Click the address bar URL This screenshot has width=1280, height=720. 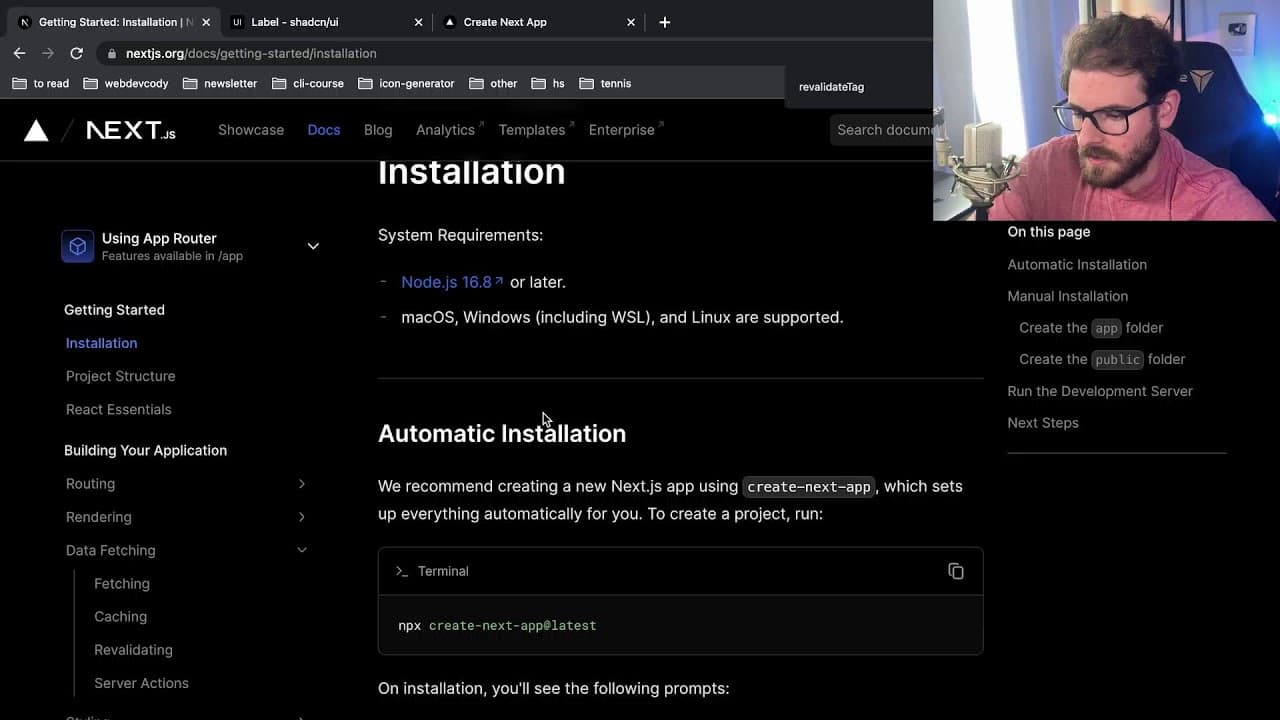(x=251, y=53)
